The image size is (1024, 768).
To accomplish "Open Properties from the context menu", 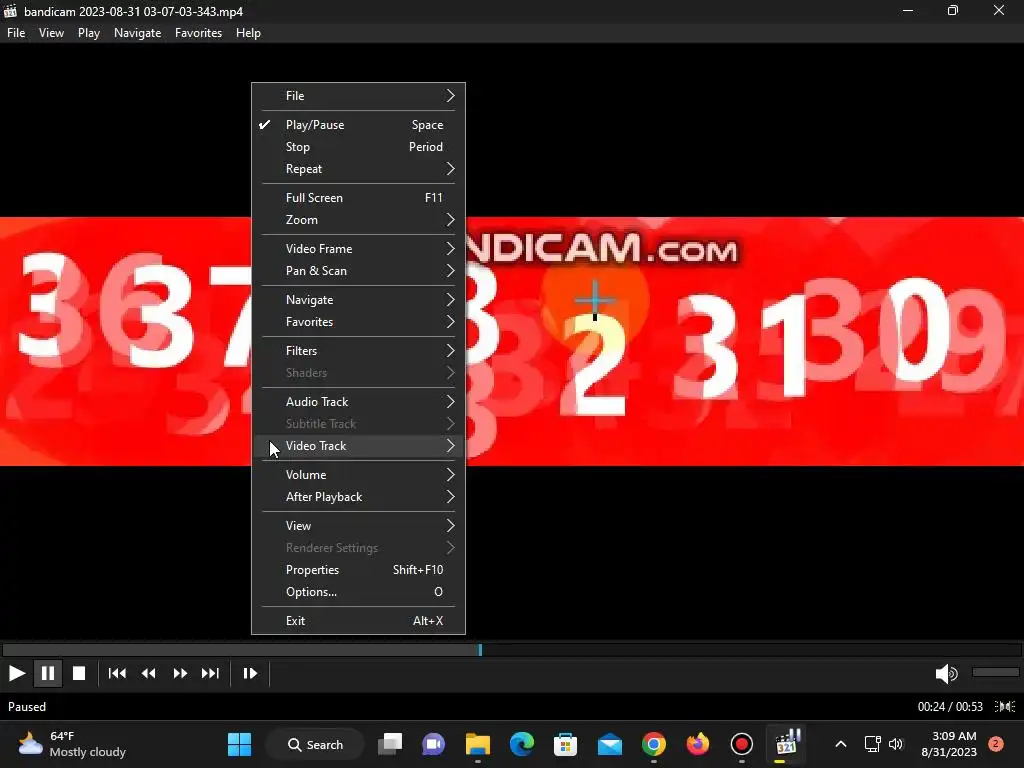I will (x=359, y=570).
